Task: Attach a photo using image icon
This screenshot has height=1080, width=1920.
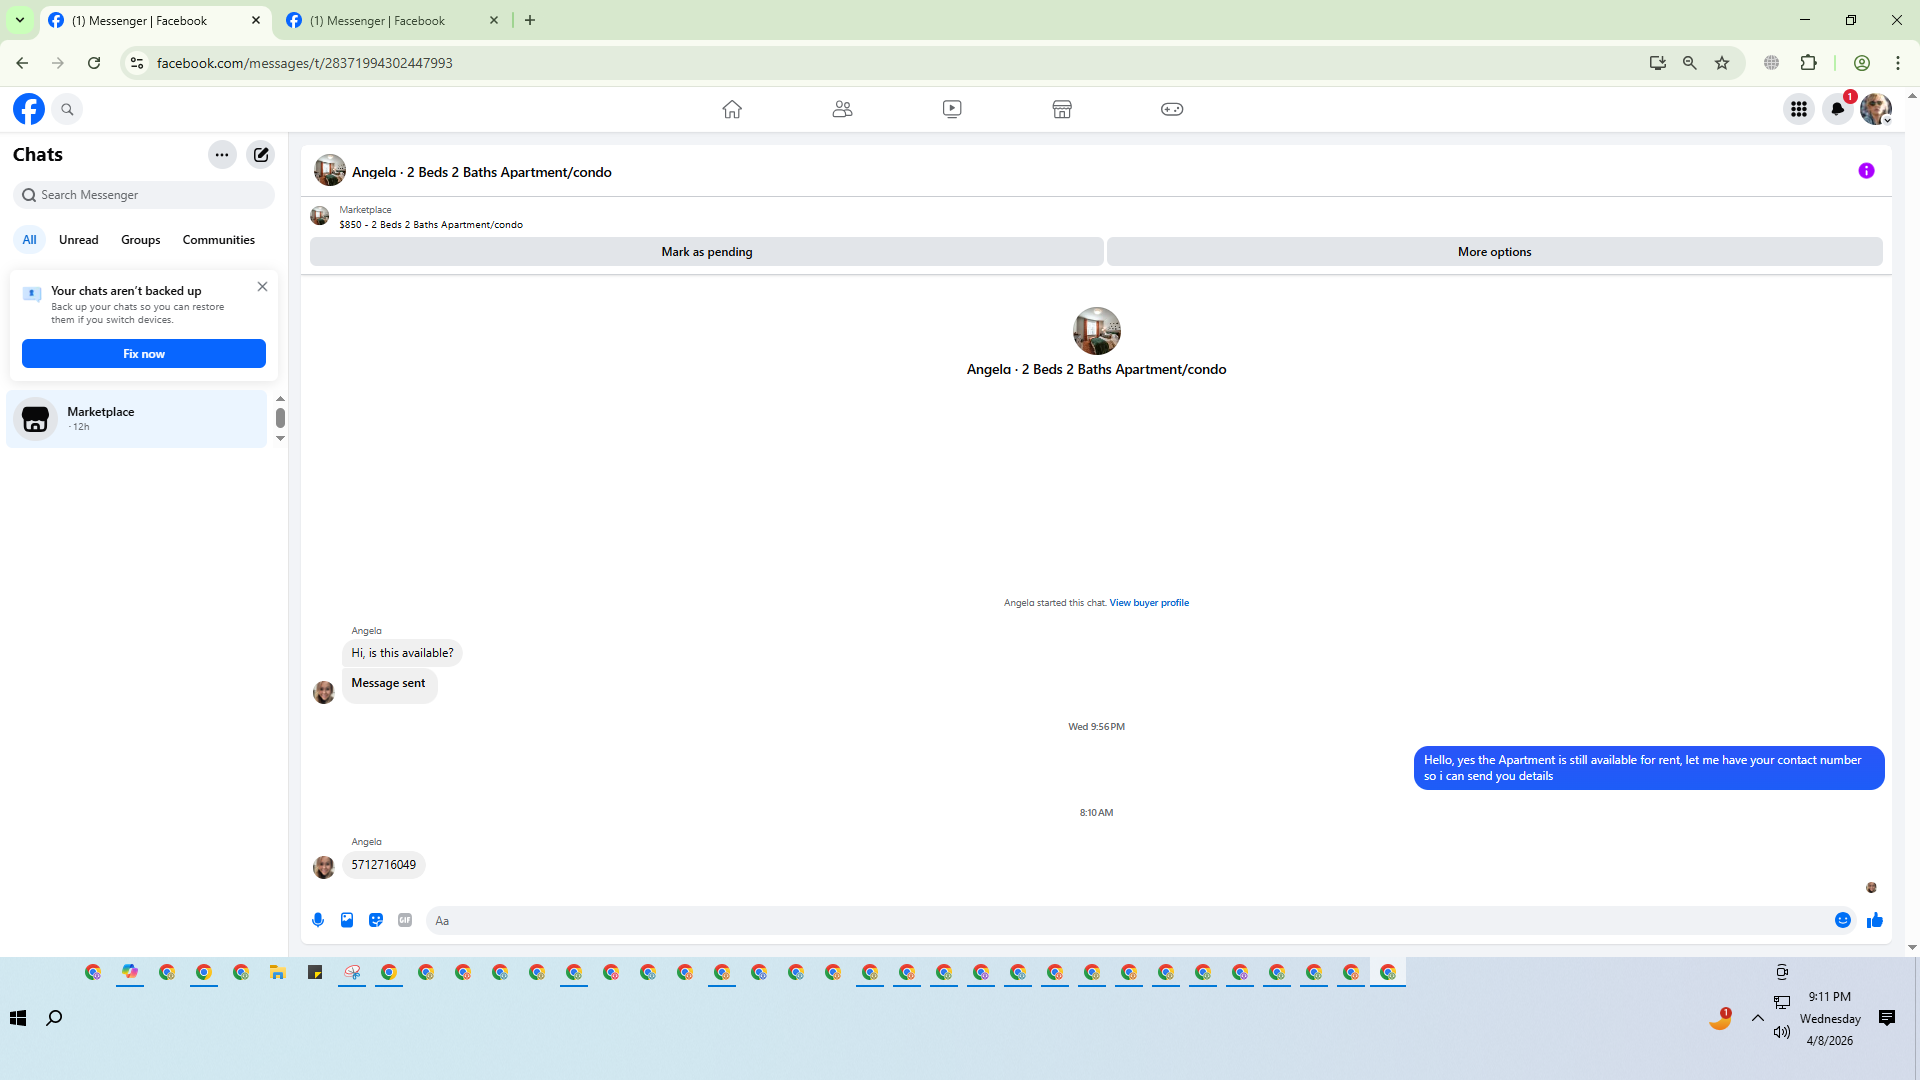Action: [x=347, y=920]
